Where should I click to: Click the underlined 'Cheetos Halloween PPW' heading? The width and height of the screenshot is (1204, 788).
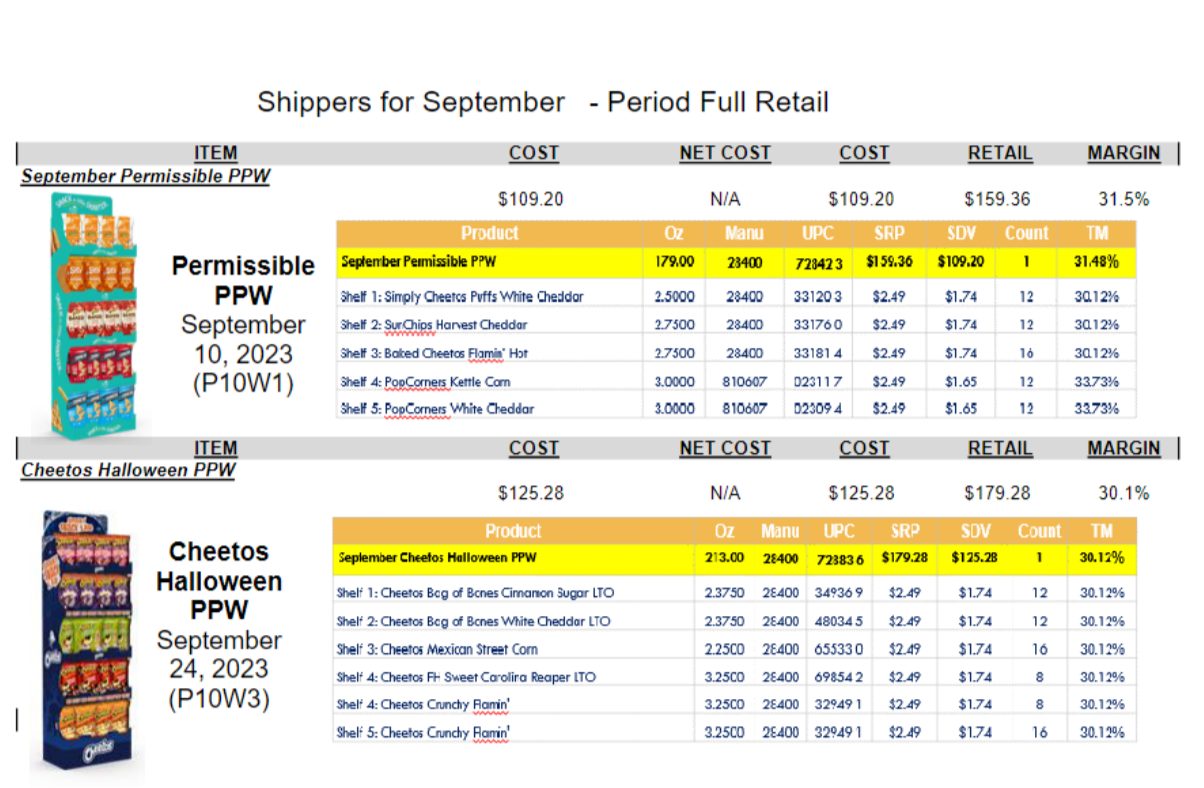pos(127,470)
